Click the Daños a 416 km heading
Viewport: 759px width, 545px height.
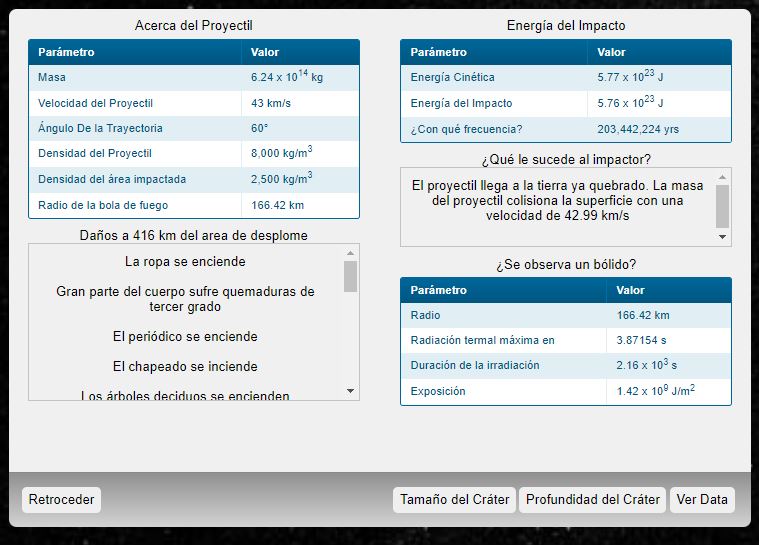tap(194, 236)
